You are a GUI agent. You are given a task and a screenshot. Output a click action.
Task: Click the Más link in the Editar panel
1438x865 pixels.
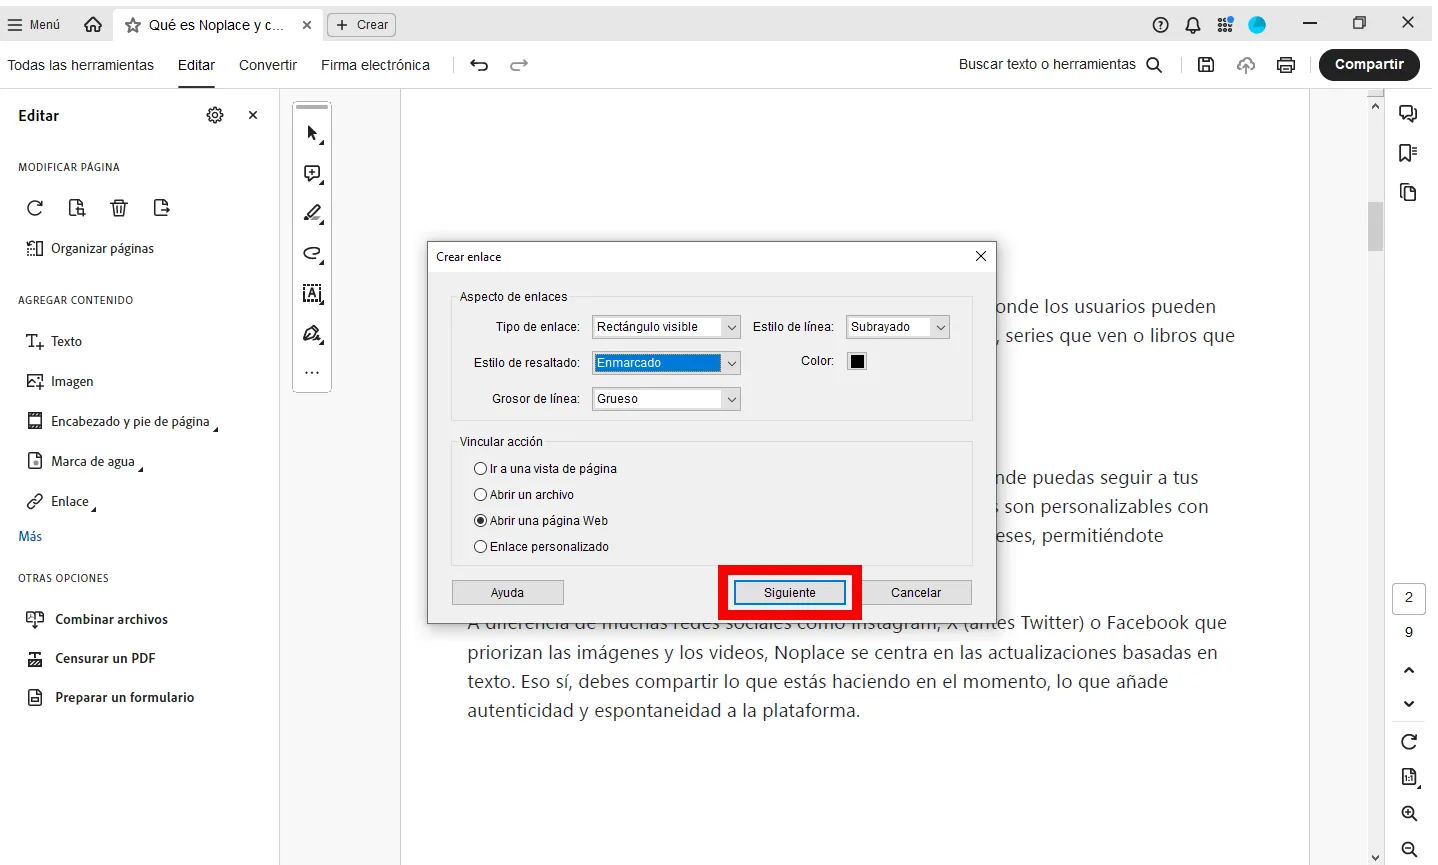click(30, 536)
